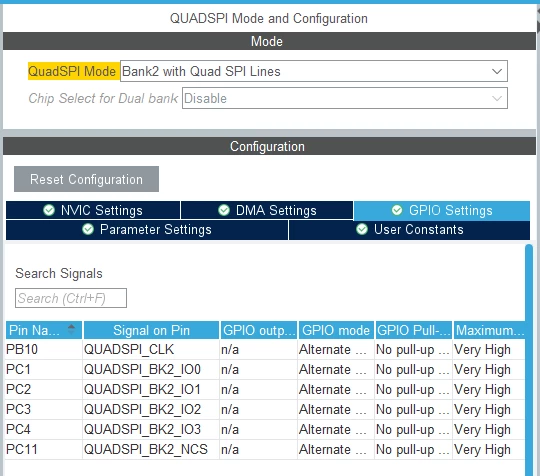Select the Parameter Settings tab
The image size is (540, 476).
pos(147,230)
